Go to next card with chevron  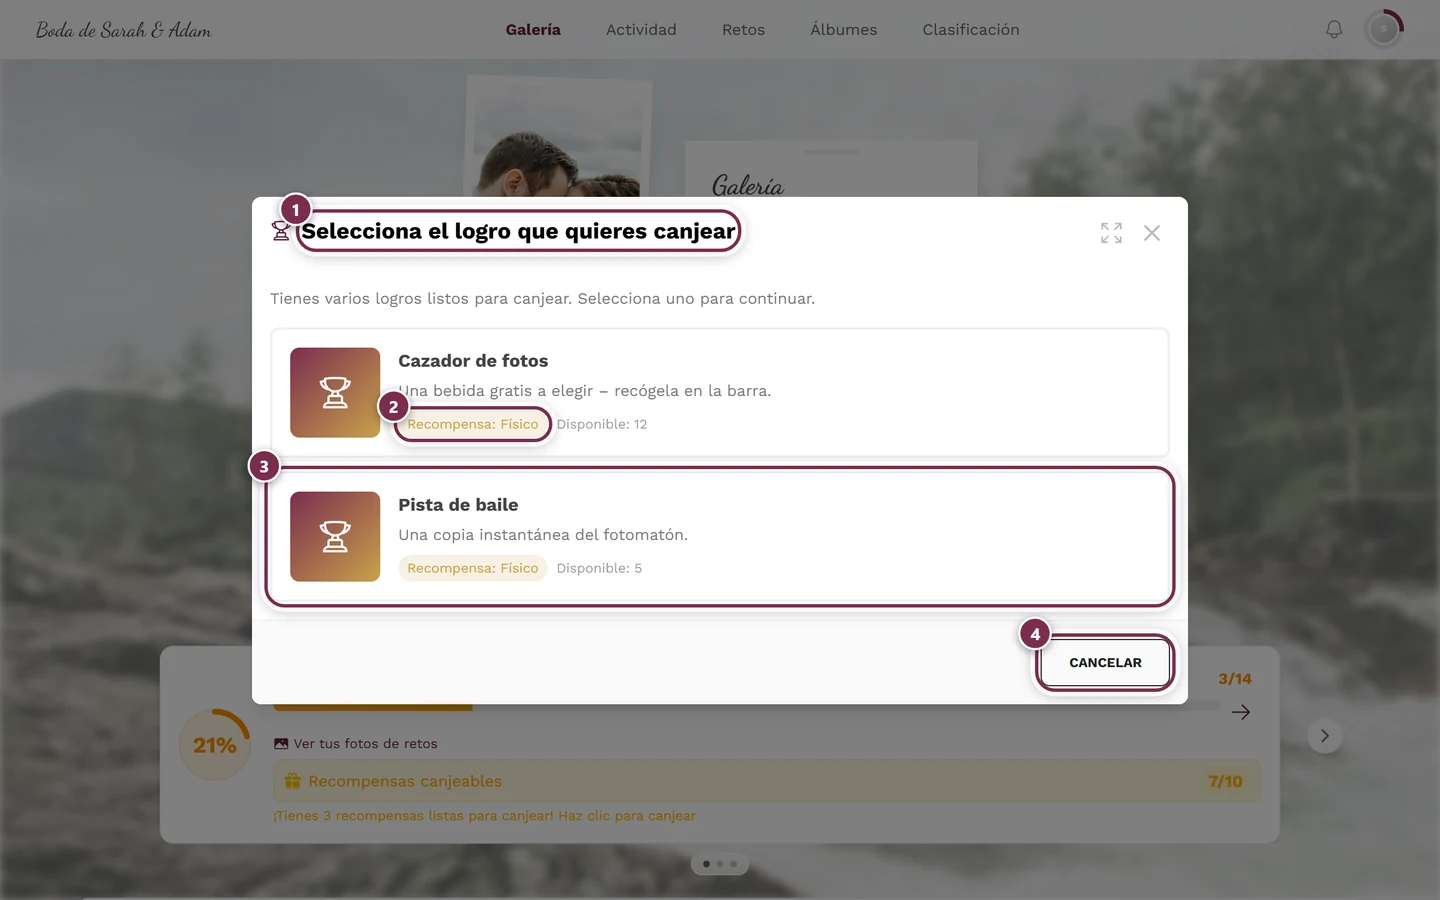1325,736
